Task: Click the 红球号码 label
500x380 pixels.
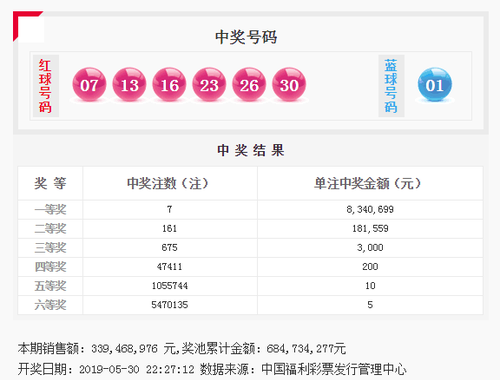Action: click(46, 86)
